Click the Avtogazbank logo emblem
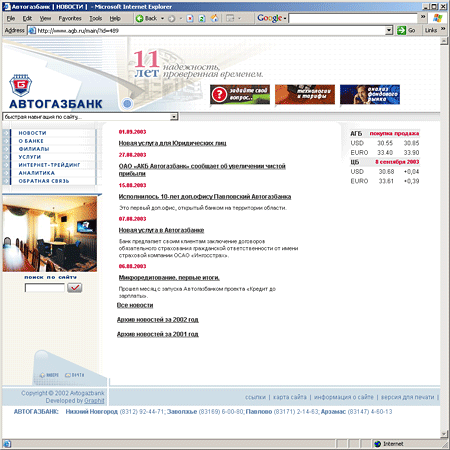Viewport: 450px width, 450px height. tap(20, 86)
